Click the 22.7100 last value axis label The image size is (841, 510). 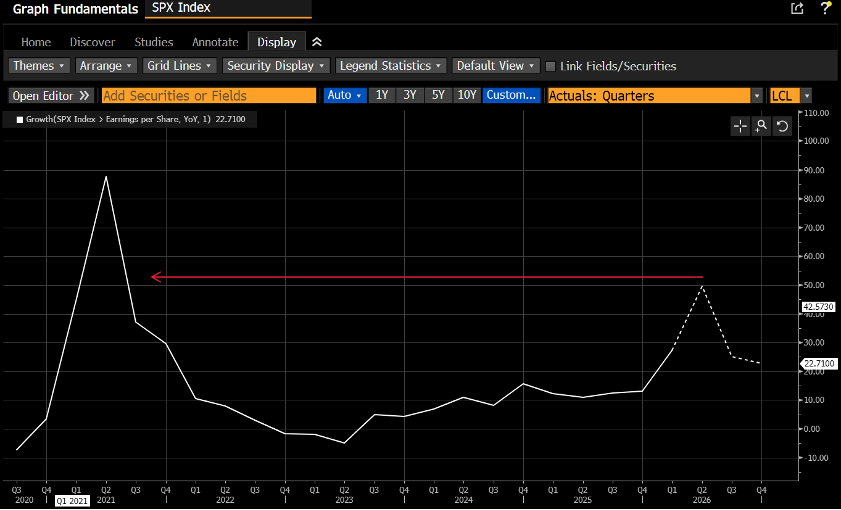819,364
